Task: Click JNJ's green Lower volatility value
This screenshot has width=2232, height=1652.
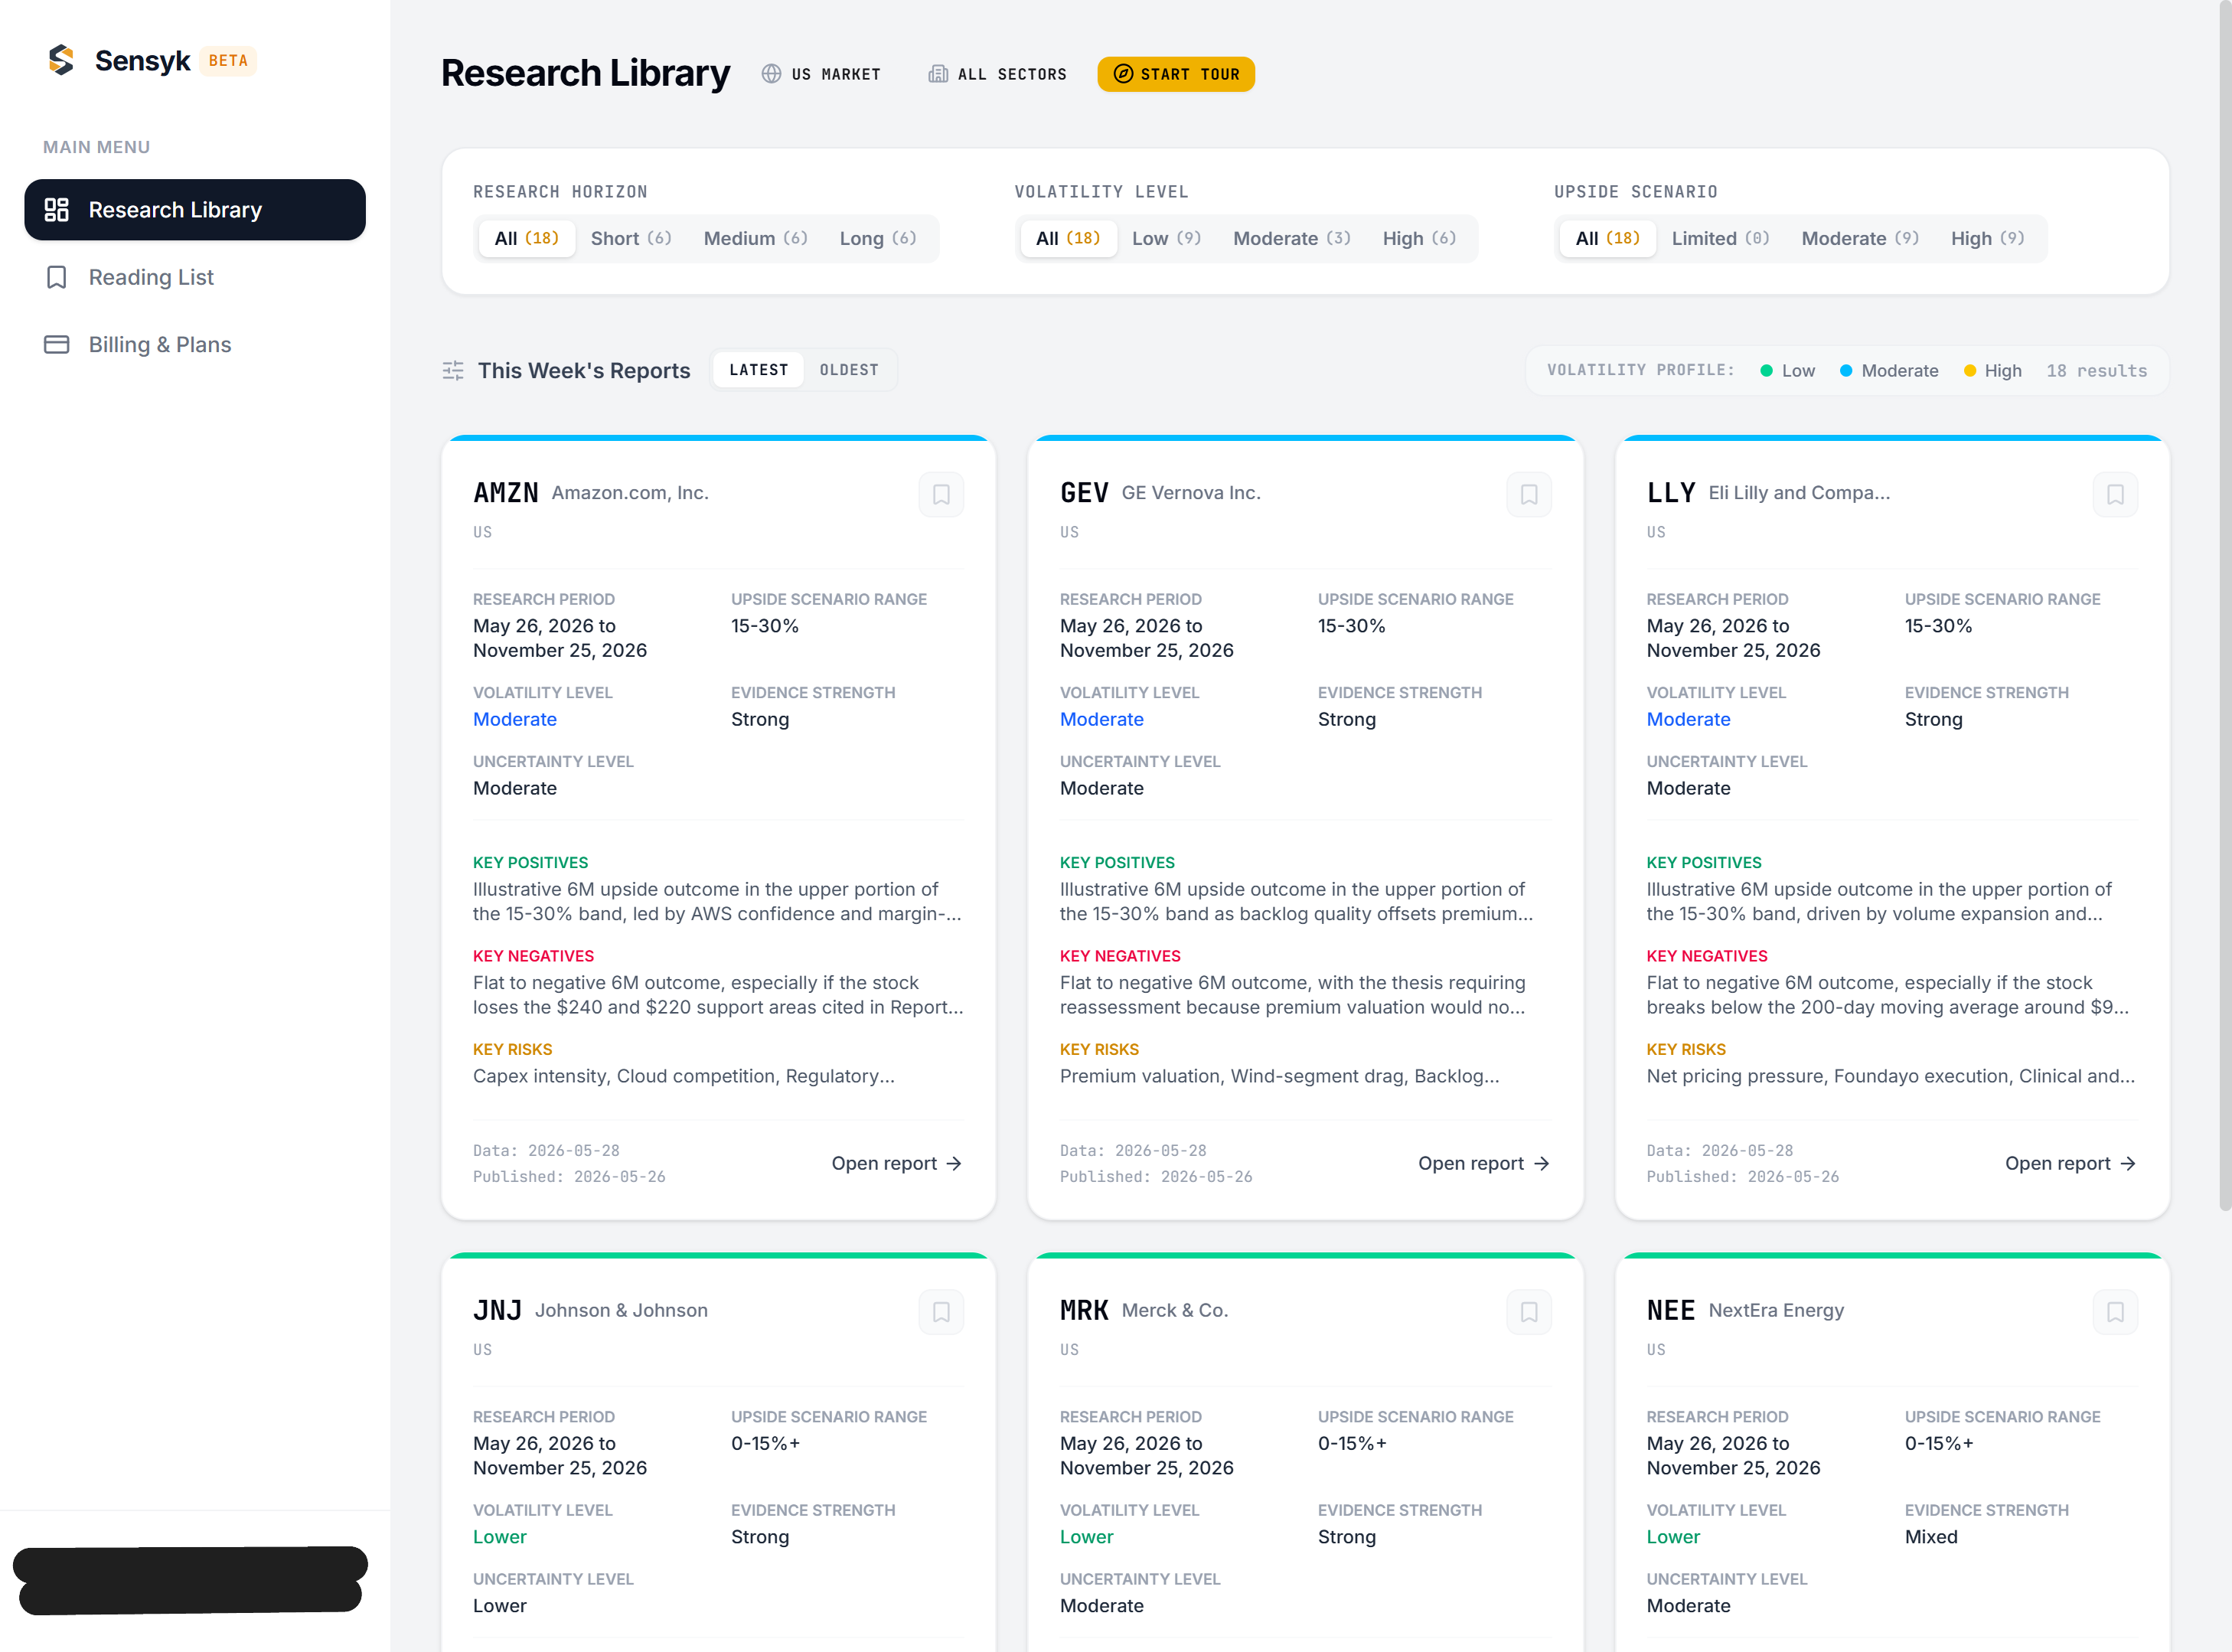Action: 500,1537
